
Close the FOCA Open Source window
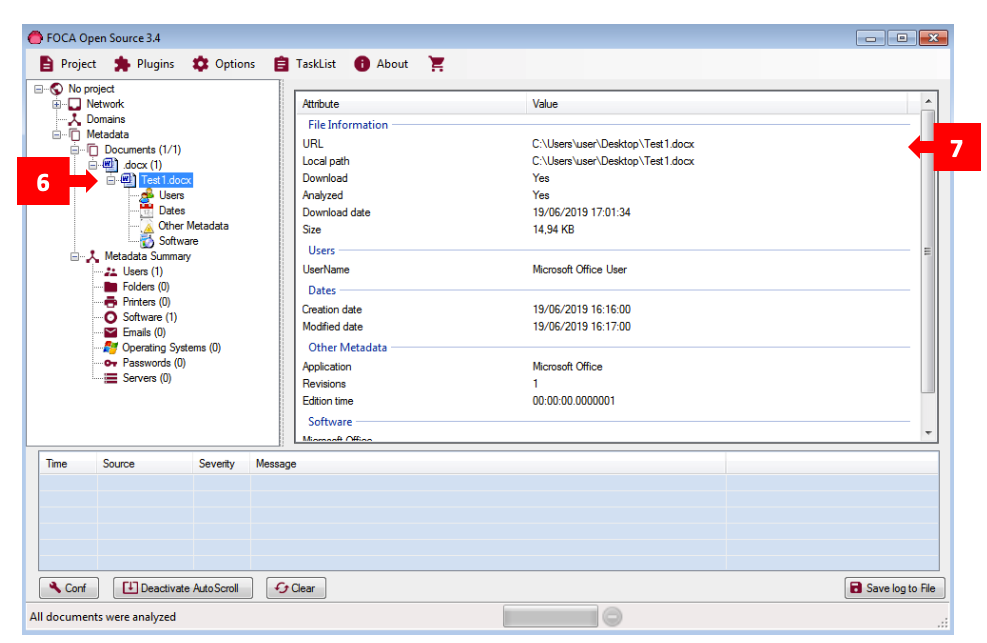tap(933, 38)
